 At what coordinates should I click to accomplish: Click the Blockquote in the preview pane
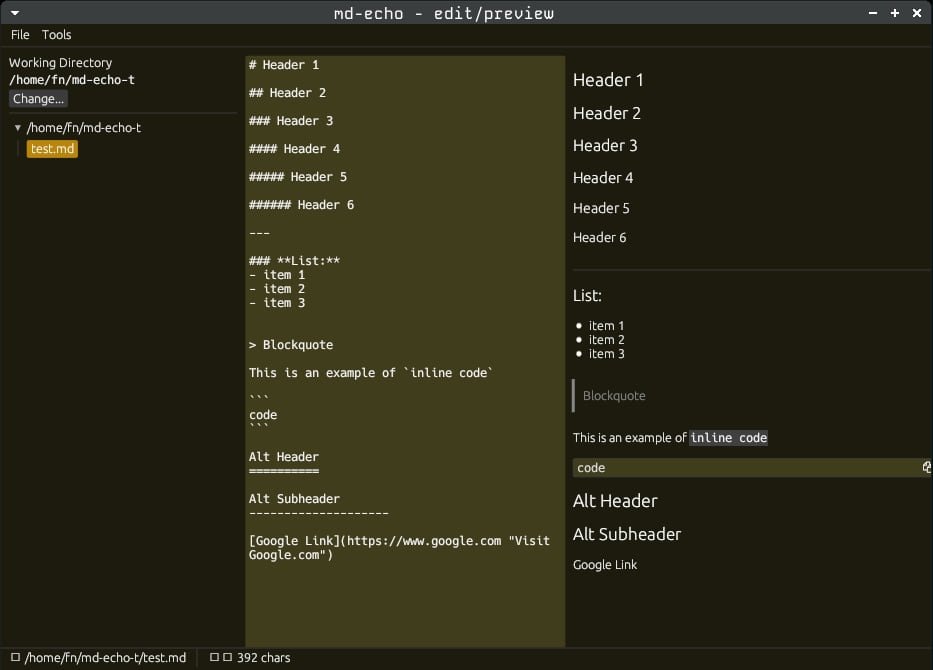(613, 396)
